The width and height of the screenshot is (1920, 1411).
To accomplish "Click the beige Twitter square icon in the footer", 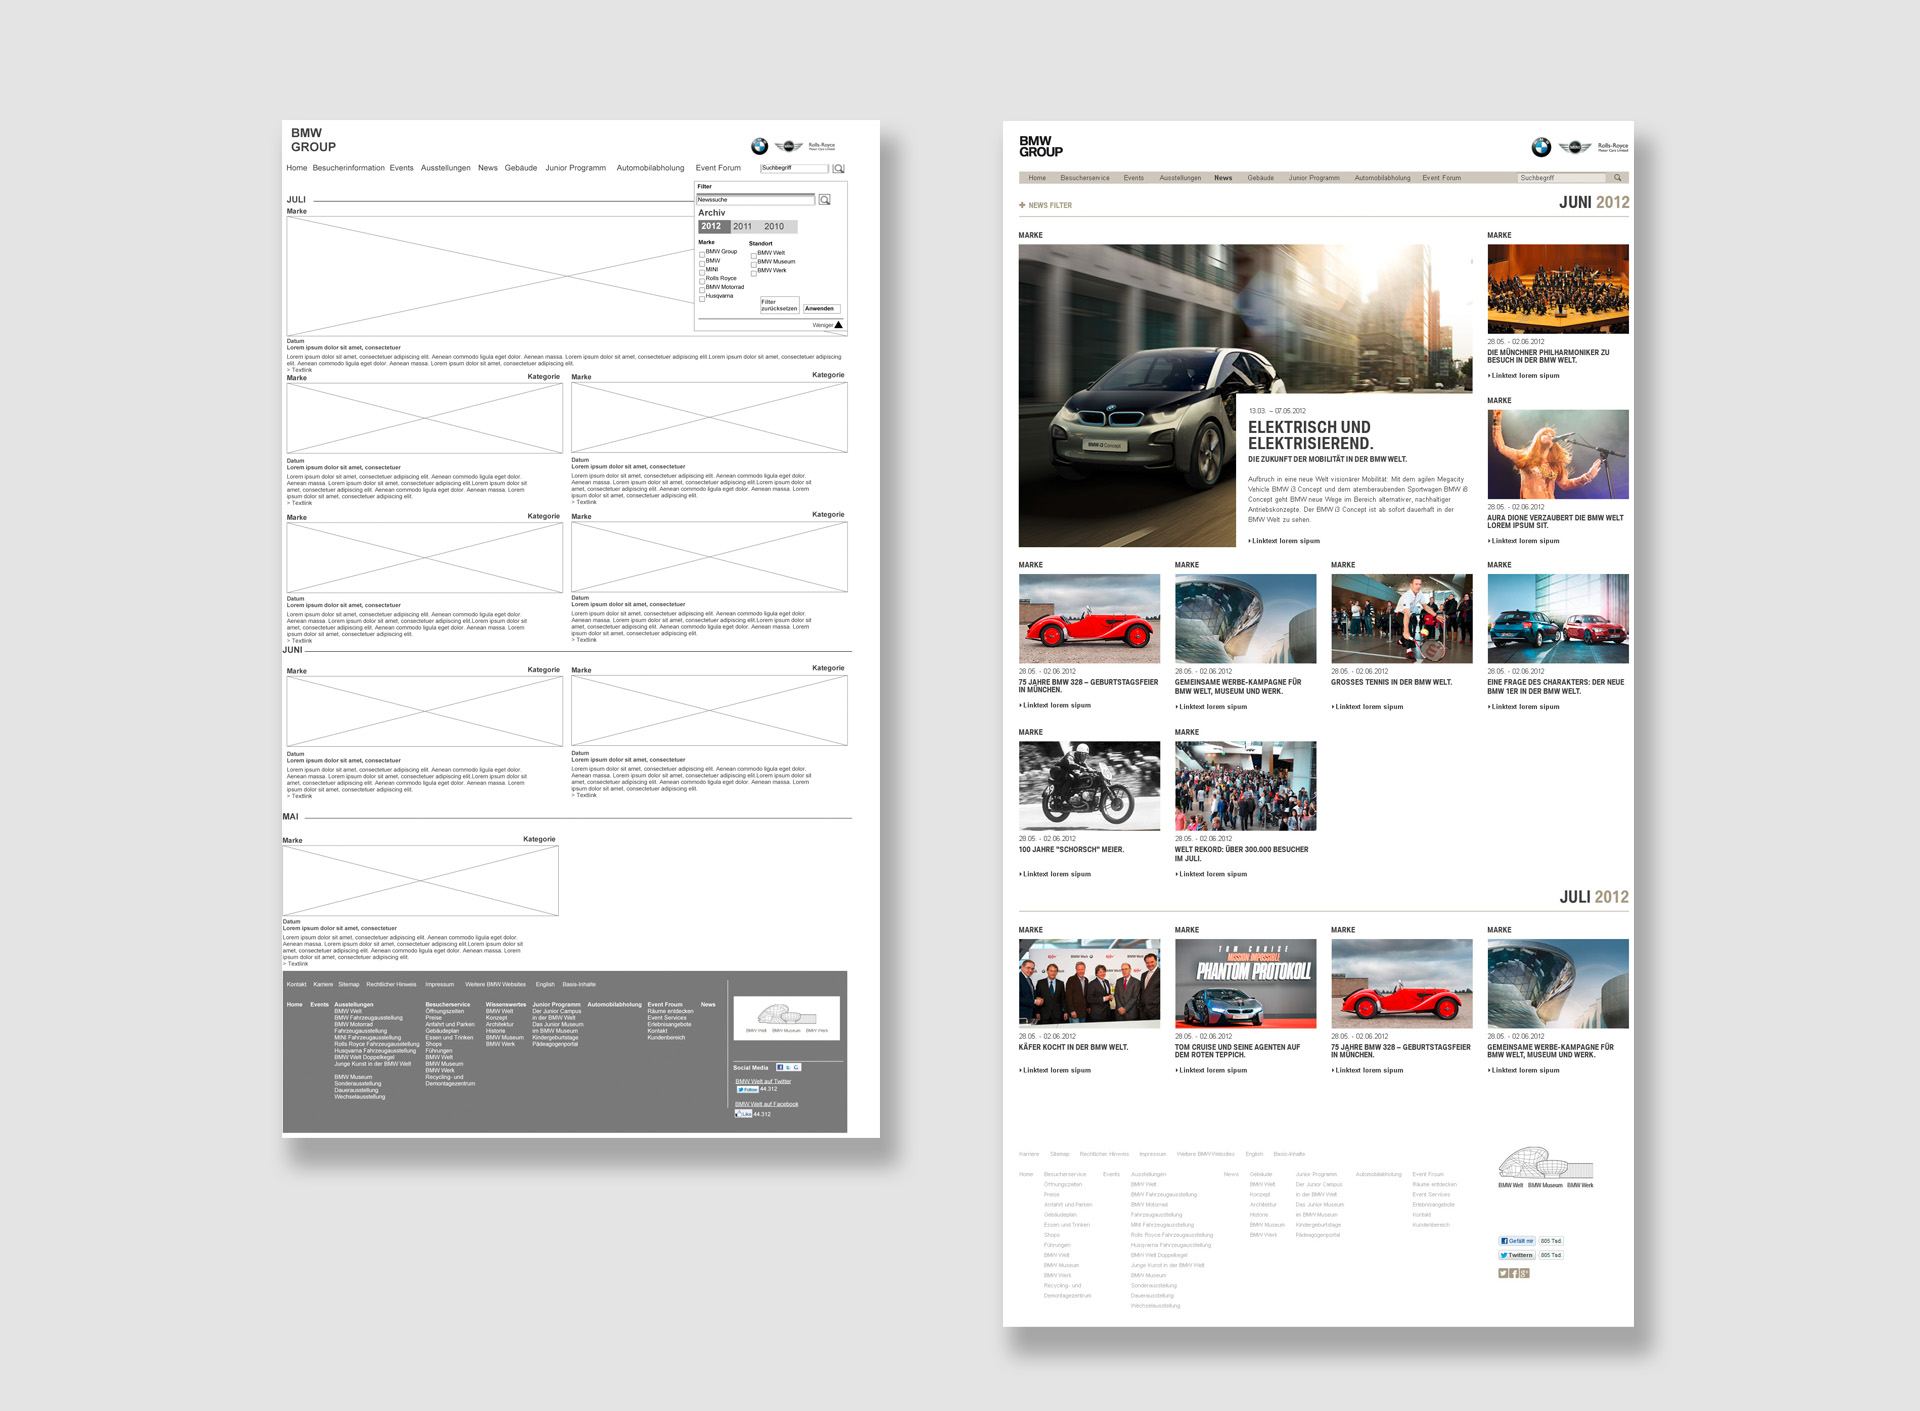I will point(1502,1273).
